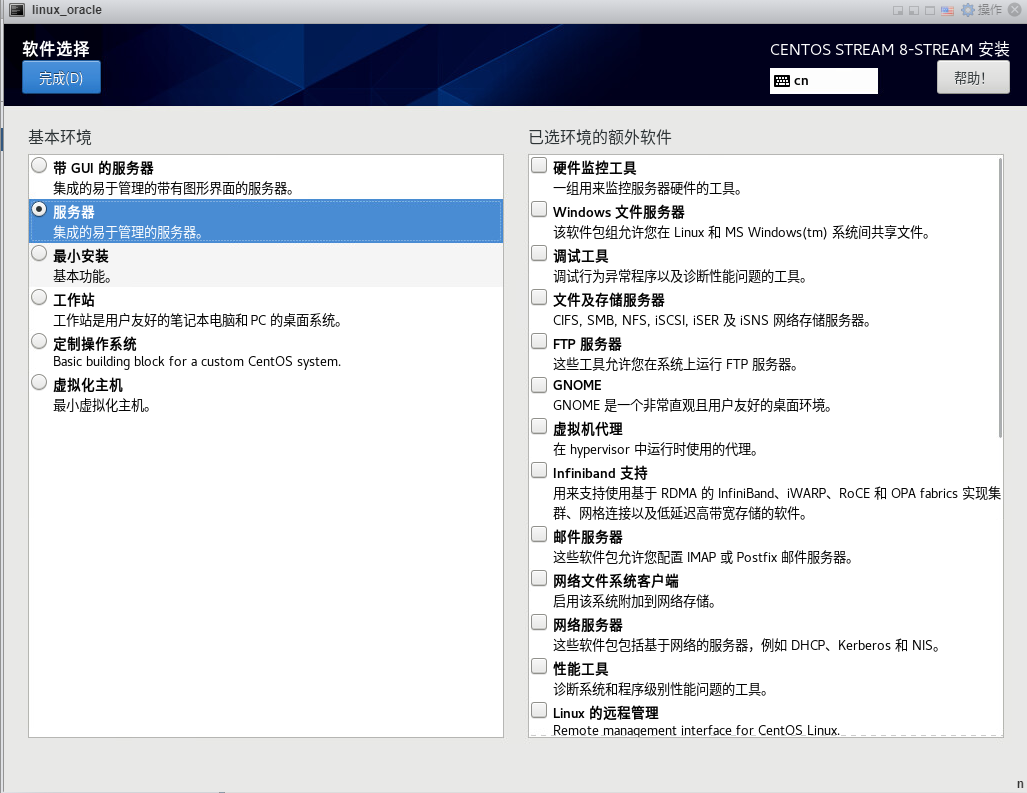Select 带 GUI 的服务器 base environment

39,165
